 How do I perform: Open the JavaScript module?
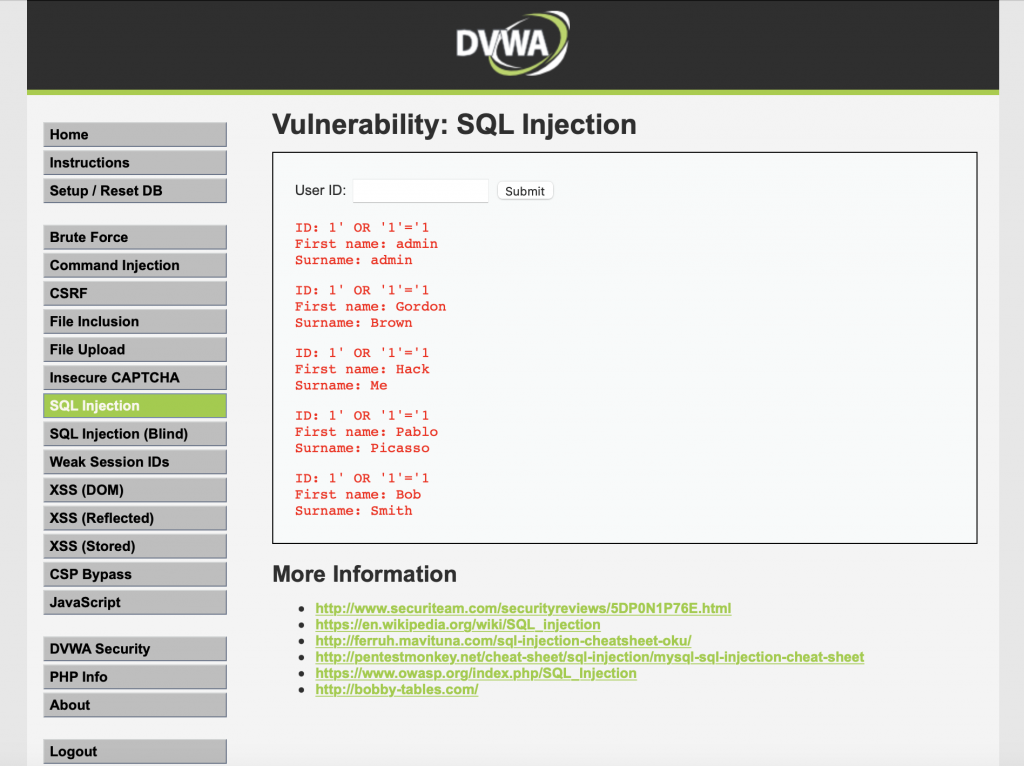coord(135,602)
